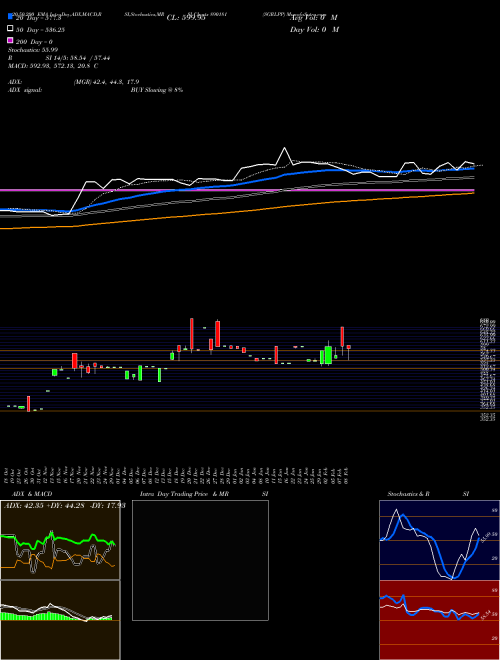
Task: Click the MACD values line in header
Action: 53,66
